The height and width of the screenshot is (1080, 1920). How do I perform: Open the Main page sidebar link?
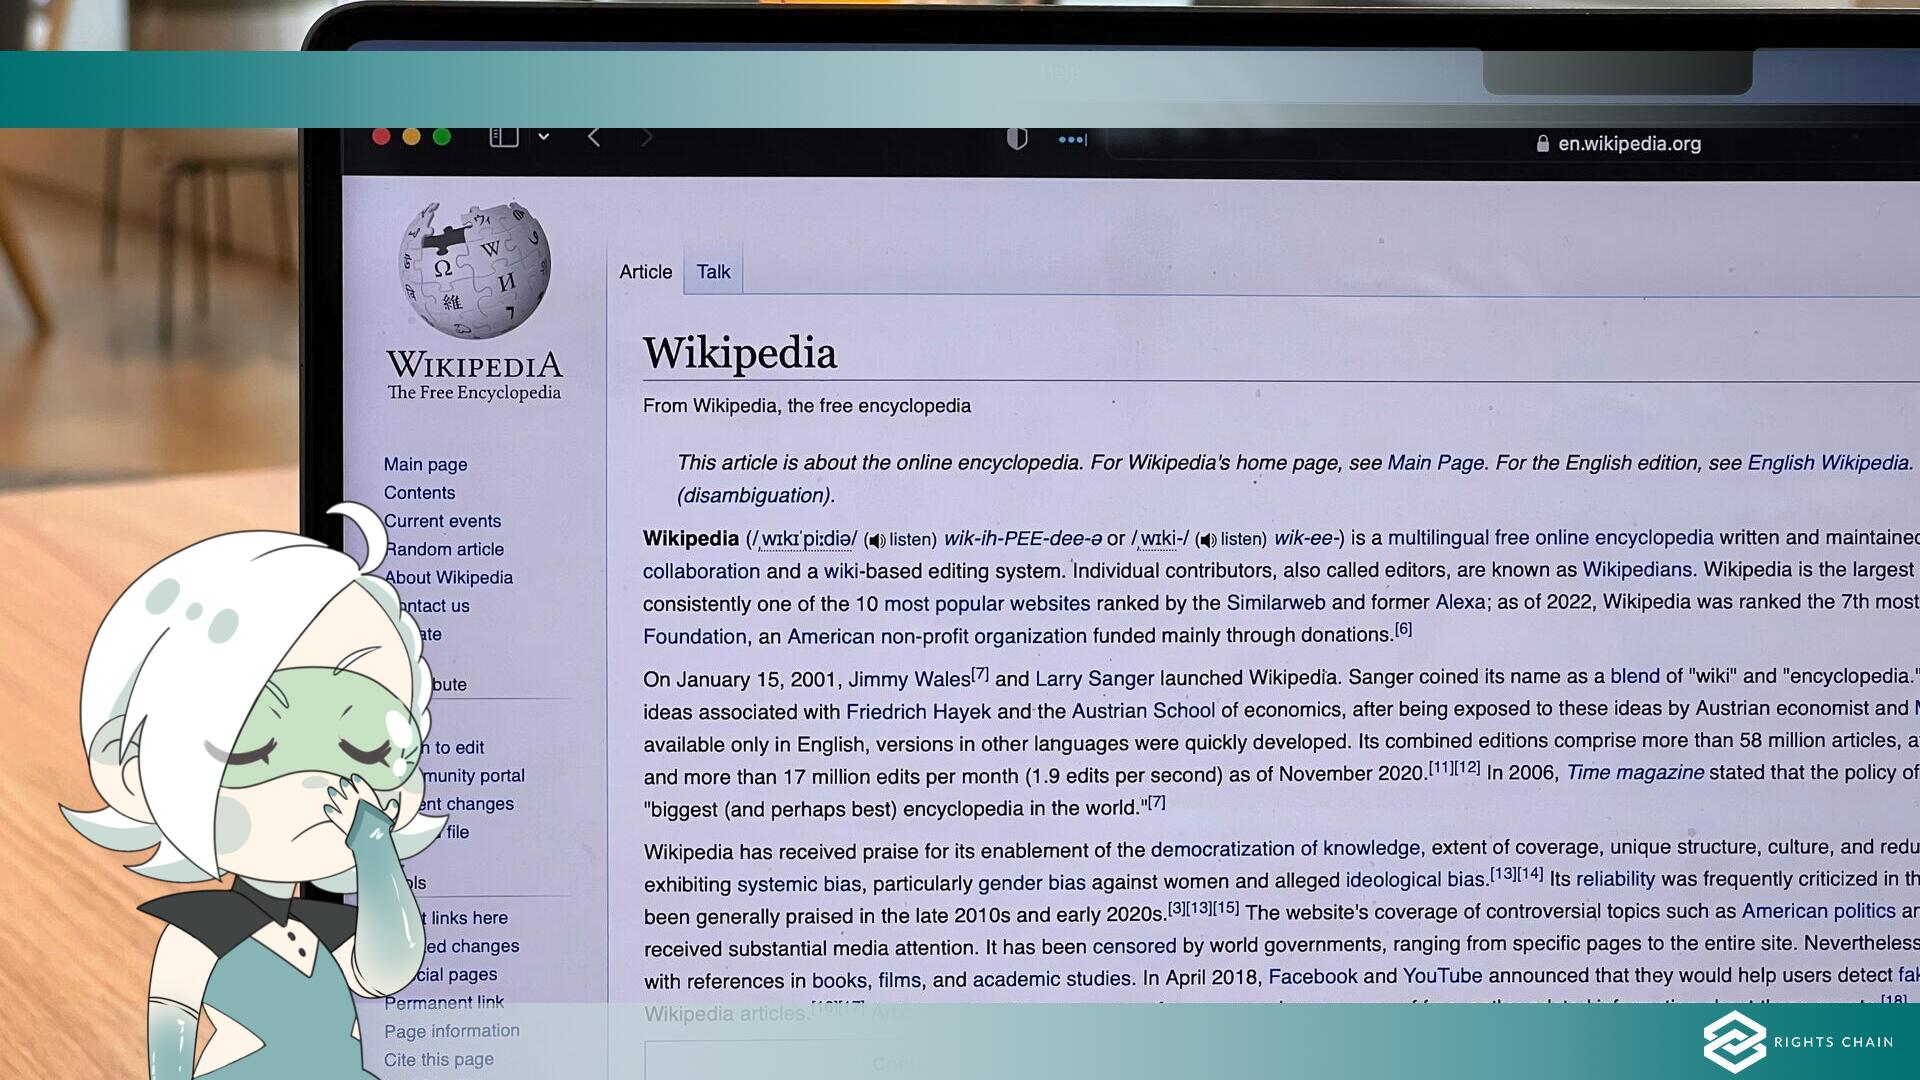click(x=425, y=464)
